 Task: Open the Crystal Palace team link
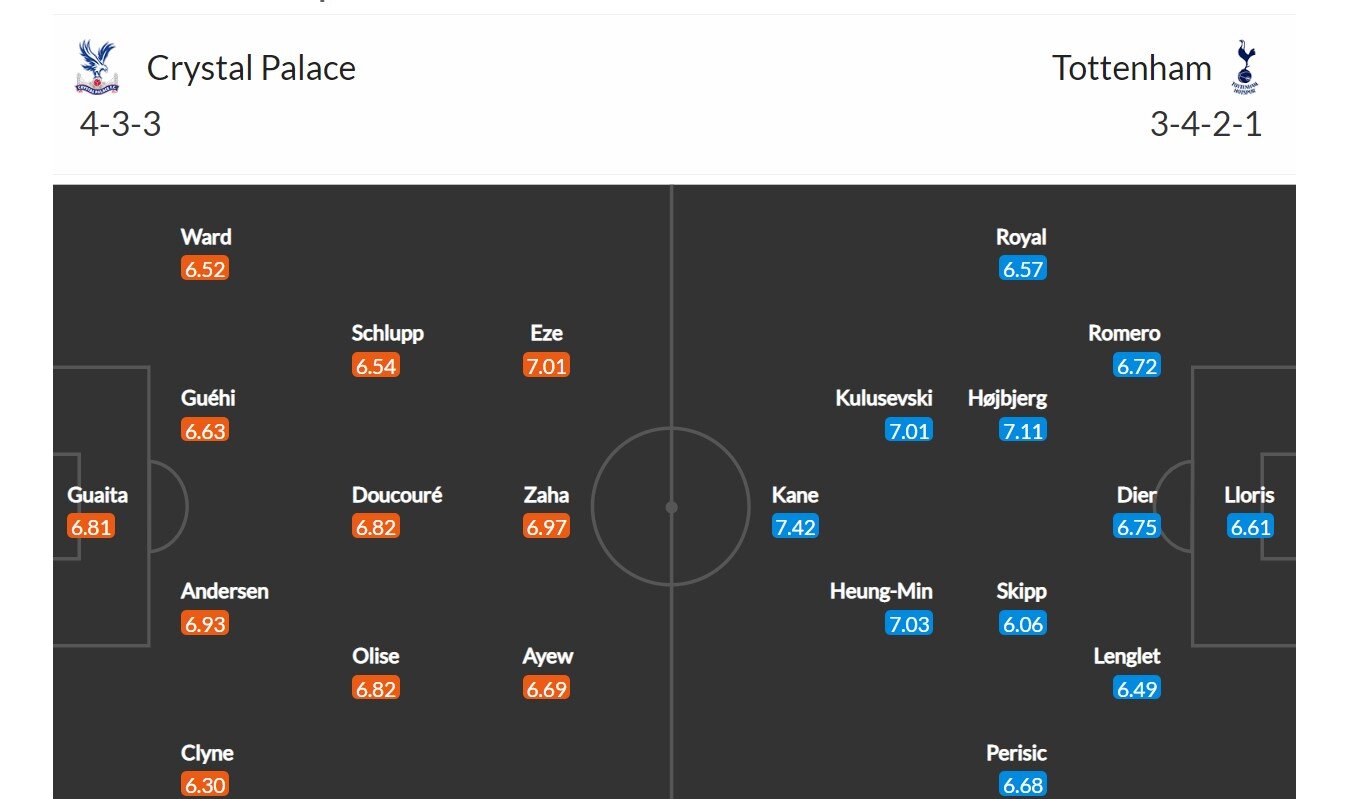point(251,68)
